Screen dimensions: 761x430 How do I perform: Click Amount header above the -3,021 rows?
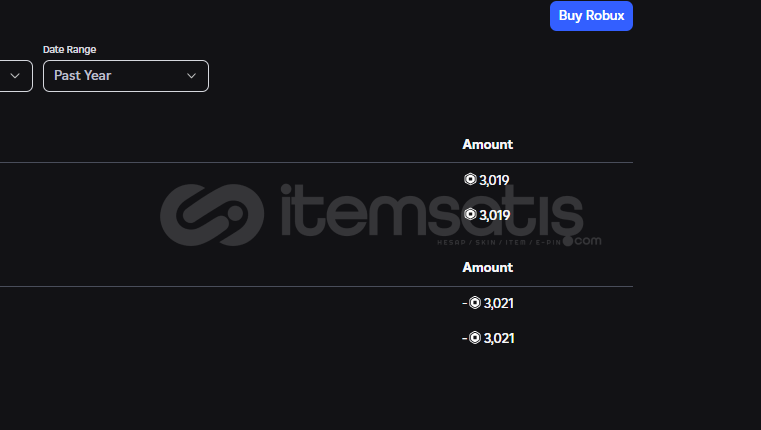click(x=487, y=267)
